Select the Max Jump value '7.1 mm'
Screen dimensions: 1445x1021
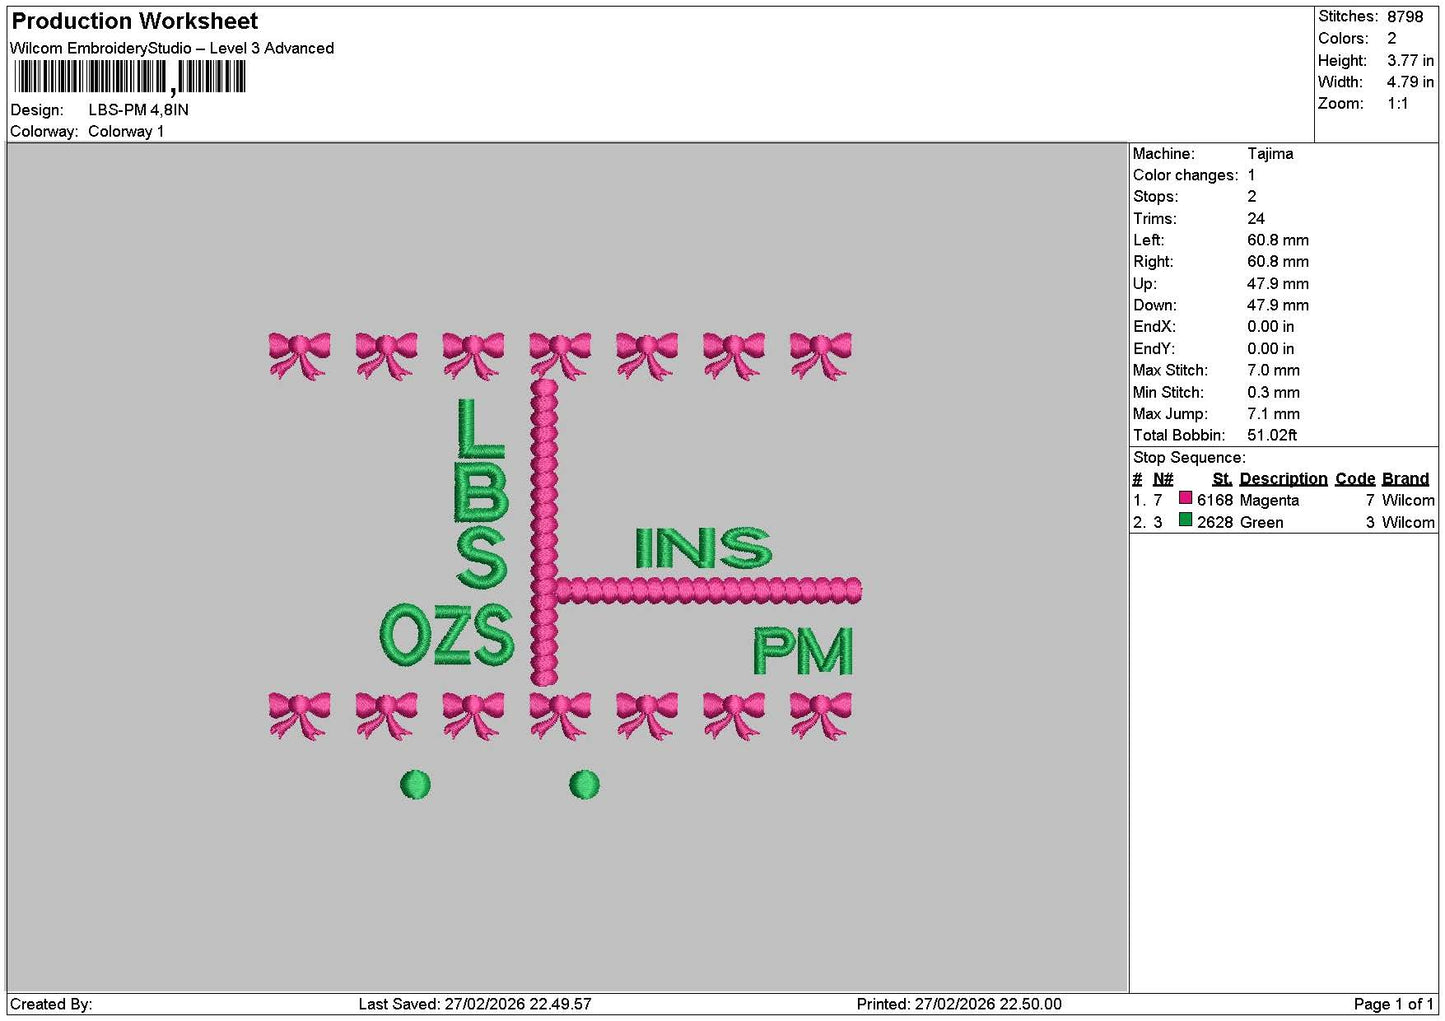[1273, 414]
